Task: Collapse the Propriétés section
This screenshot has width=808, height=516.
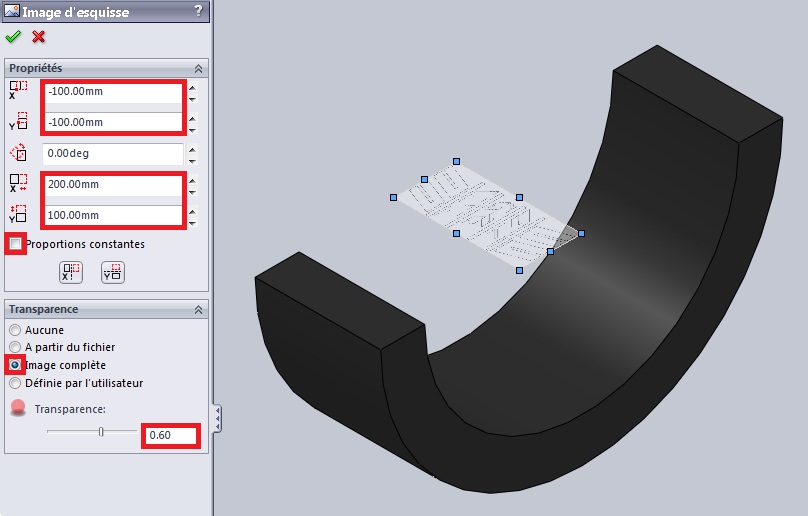Action: tap(198, 68)
